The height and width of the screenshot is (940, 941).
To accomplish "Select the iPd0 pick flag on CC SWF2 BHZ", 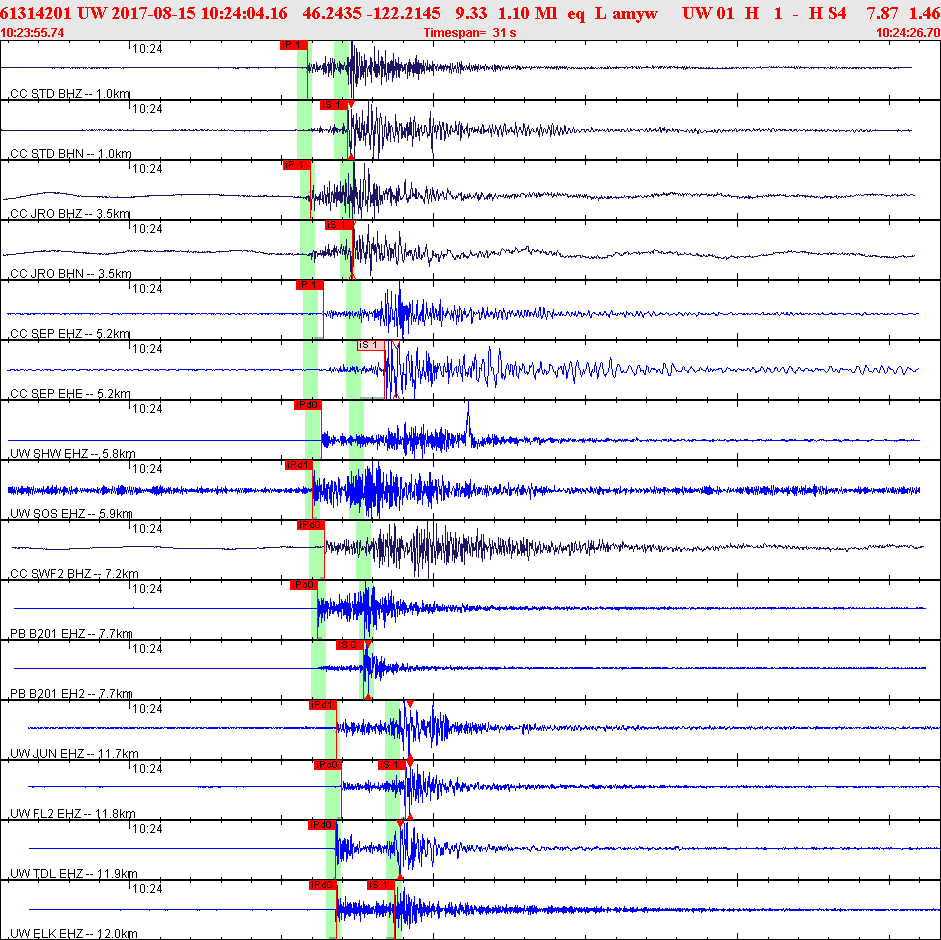I will click(x=311, y=525).
